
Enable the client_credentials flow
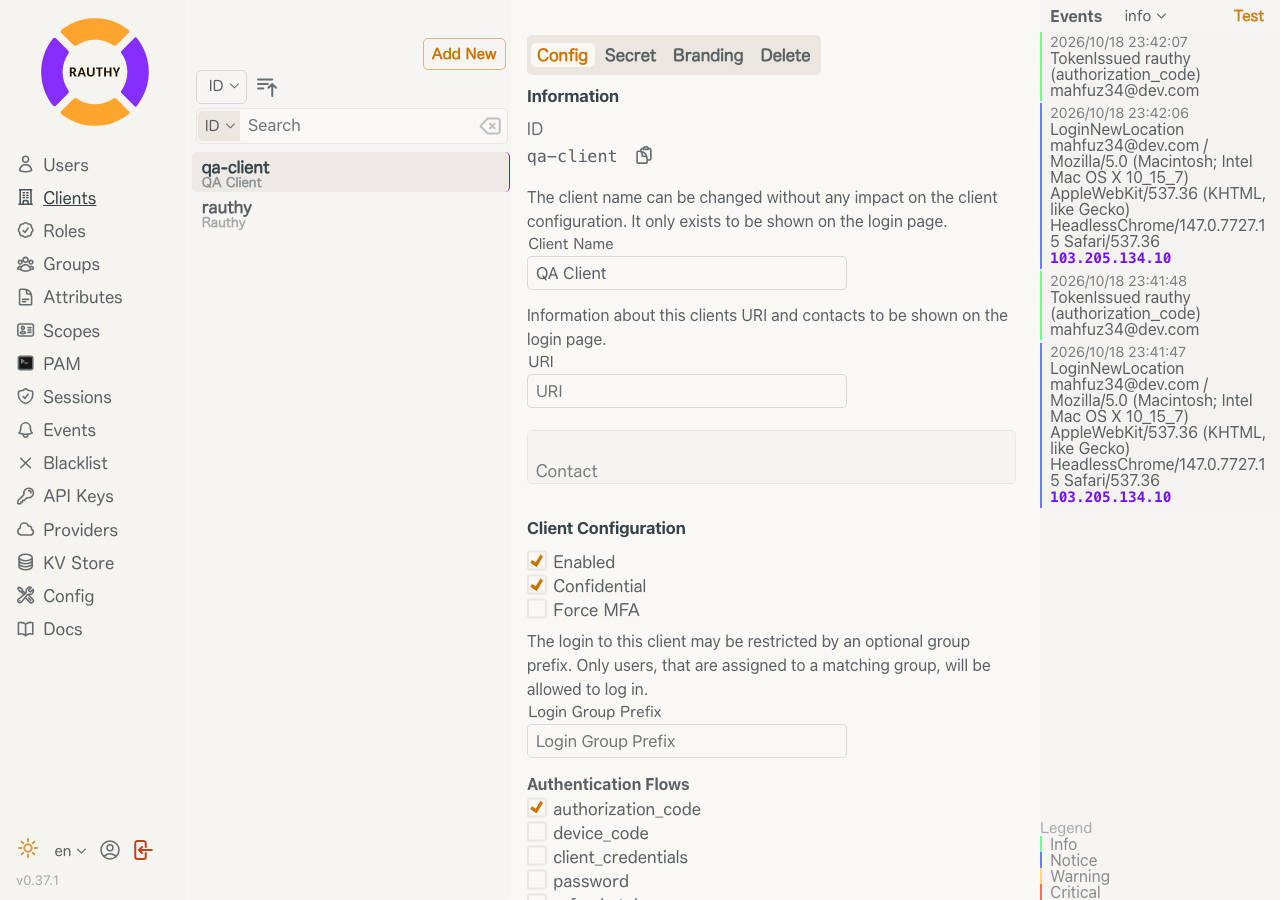(537, 856)
